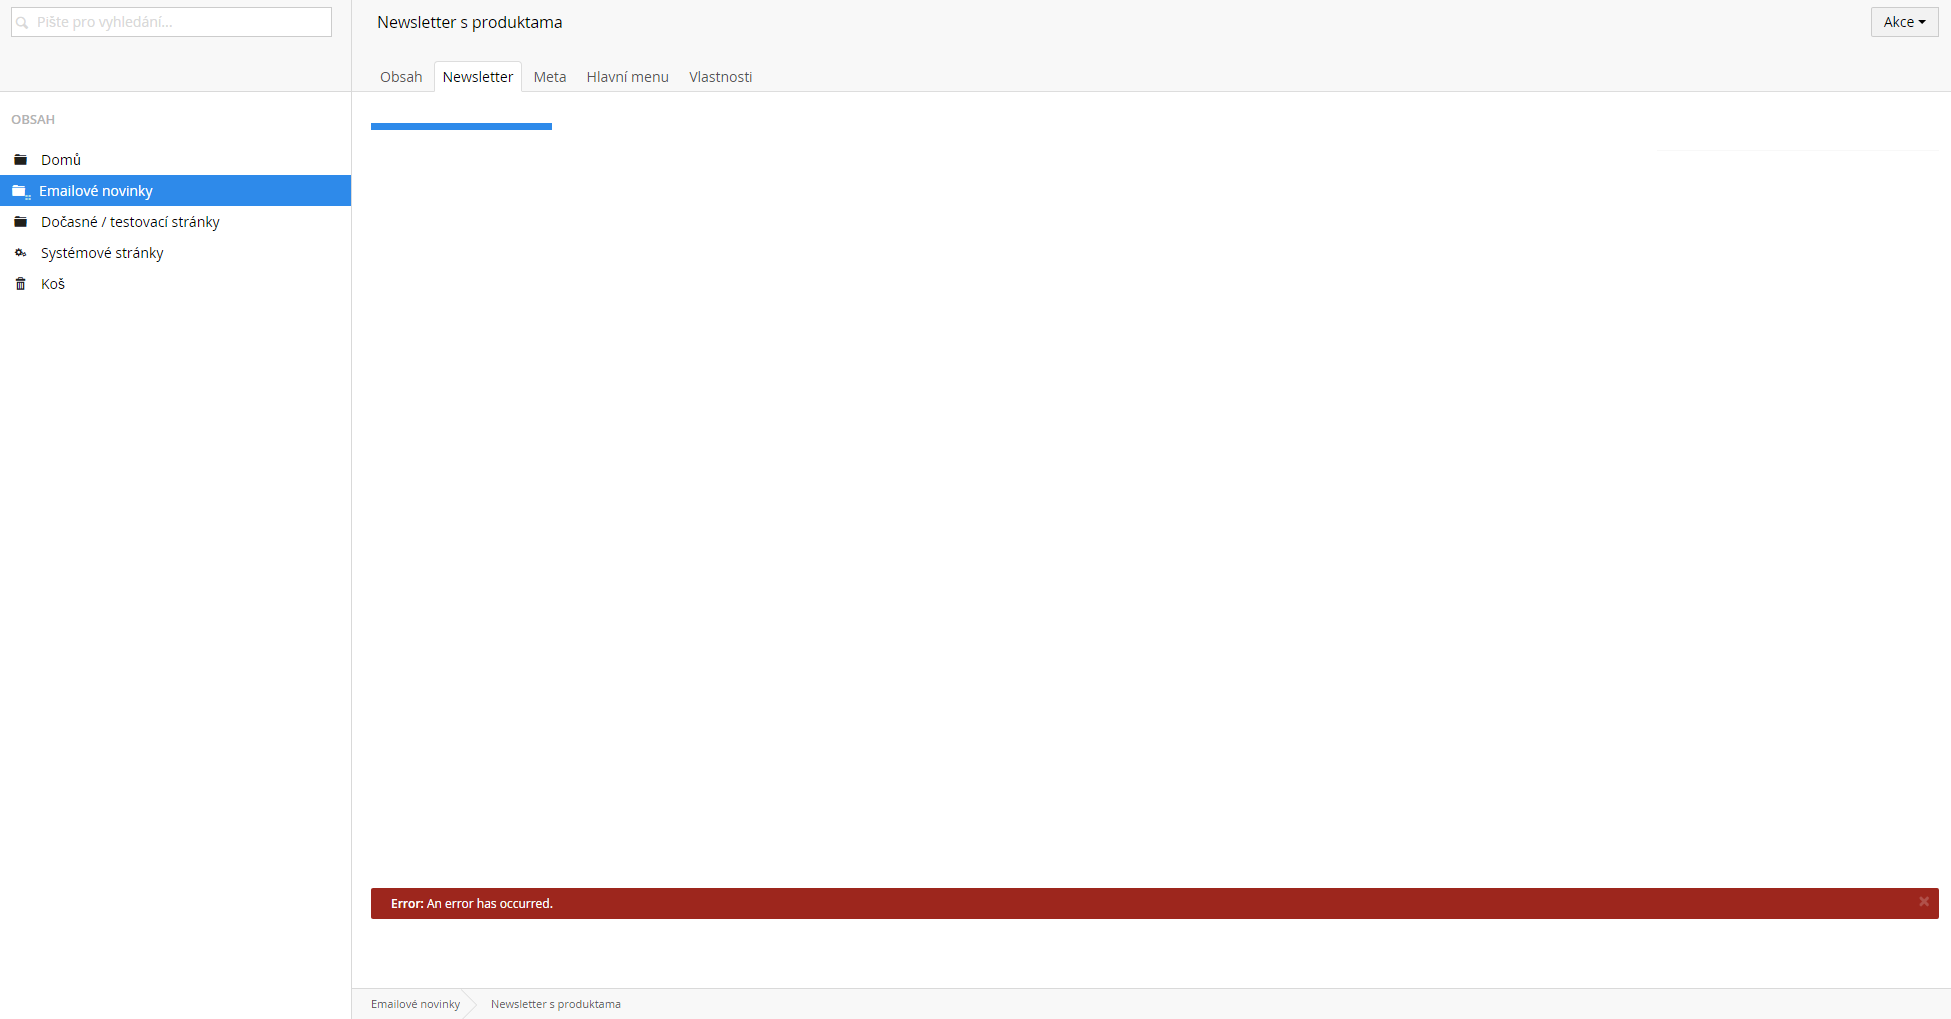The width and height of the screenshot is (1951, 1019).
Task: Select the Newsletter tab
Action: pyautogui.click(x=478, y=77)
